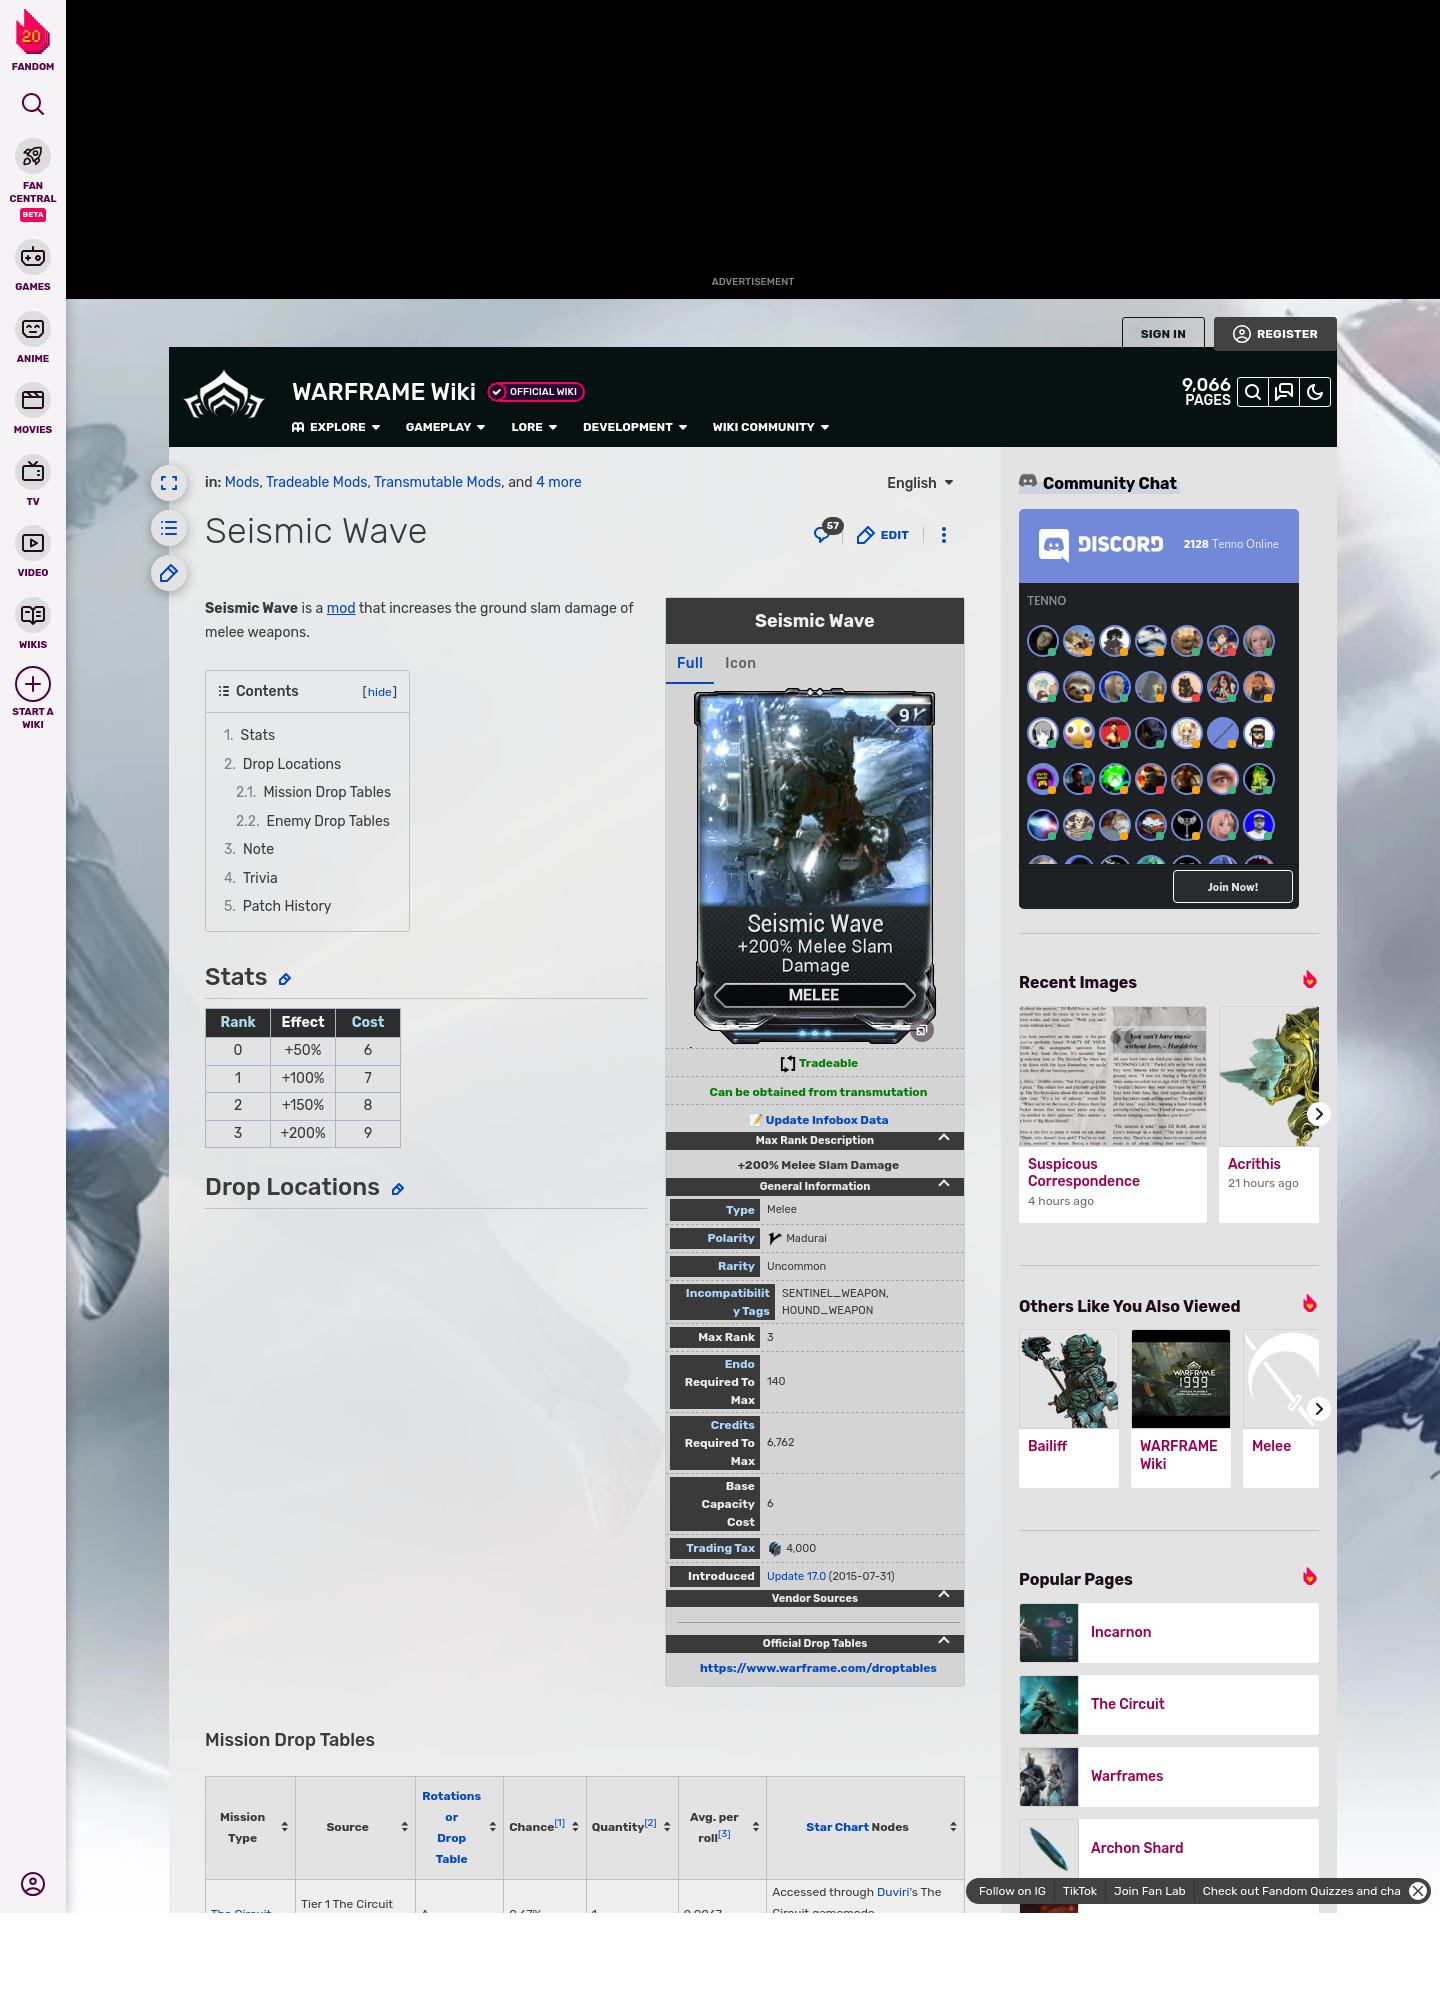Edit the Drop Locations section pencil icon
The height and width of the screenshot is (2000, 1440).
point(398,1189)
